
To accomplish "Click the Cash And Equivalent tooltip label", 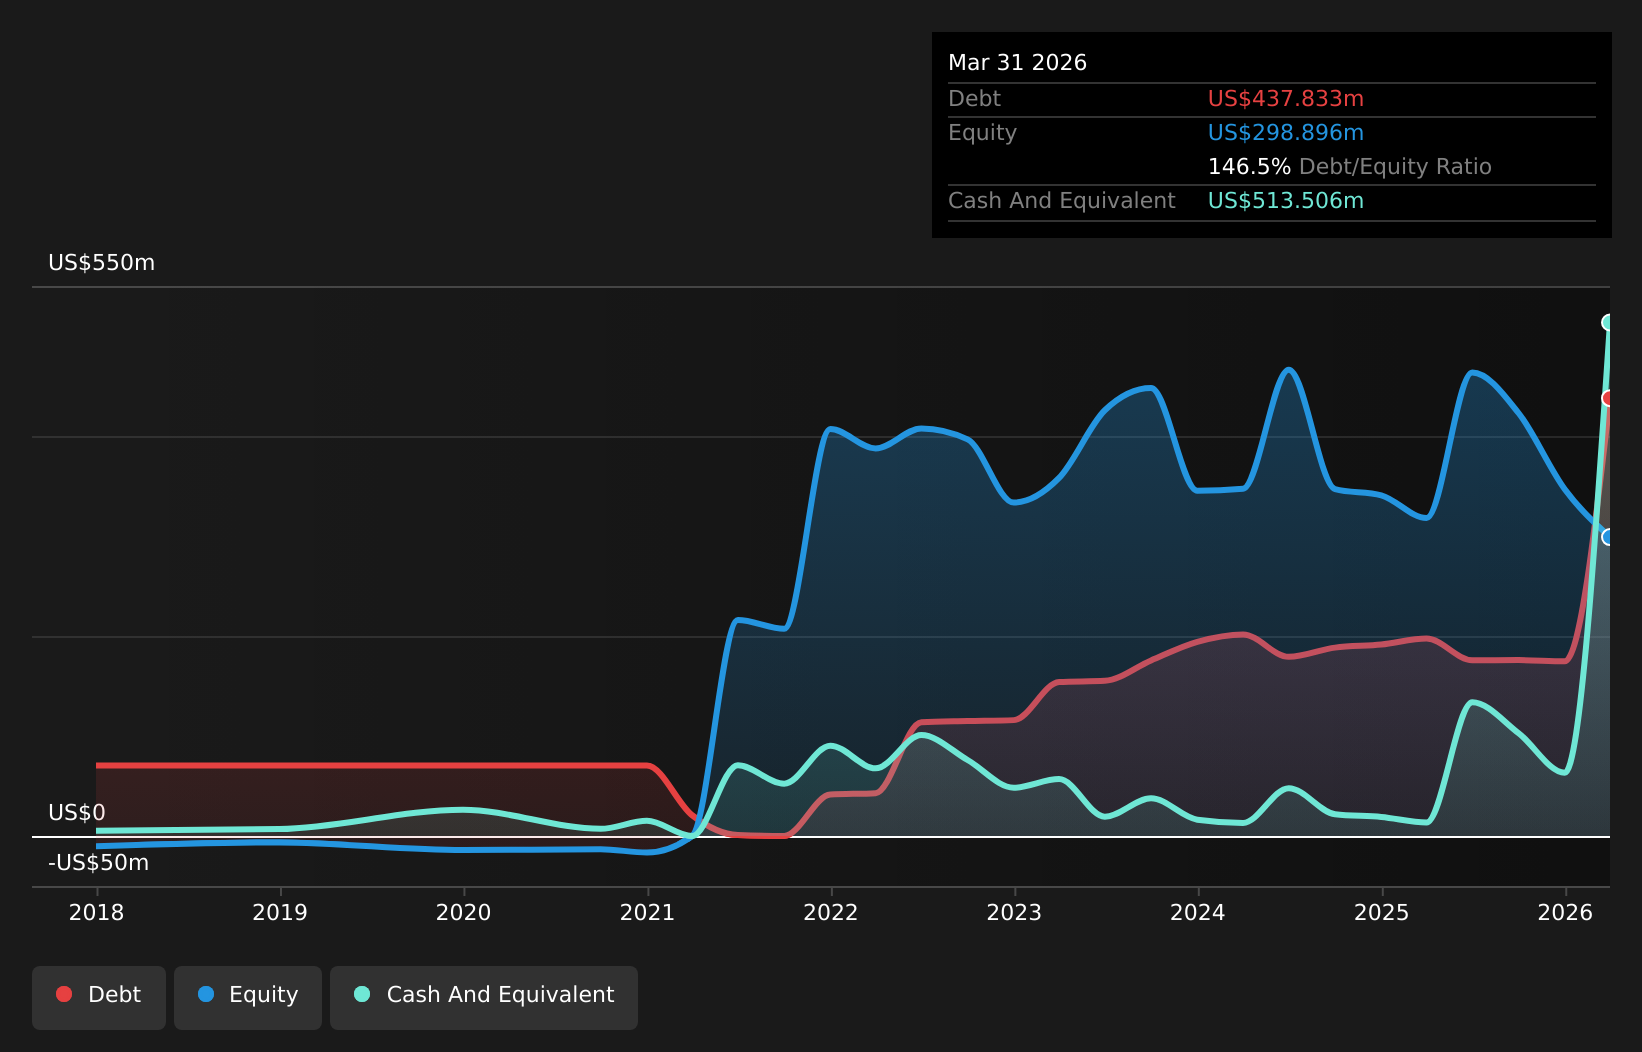I will tap(1062, 201).
